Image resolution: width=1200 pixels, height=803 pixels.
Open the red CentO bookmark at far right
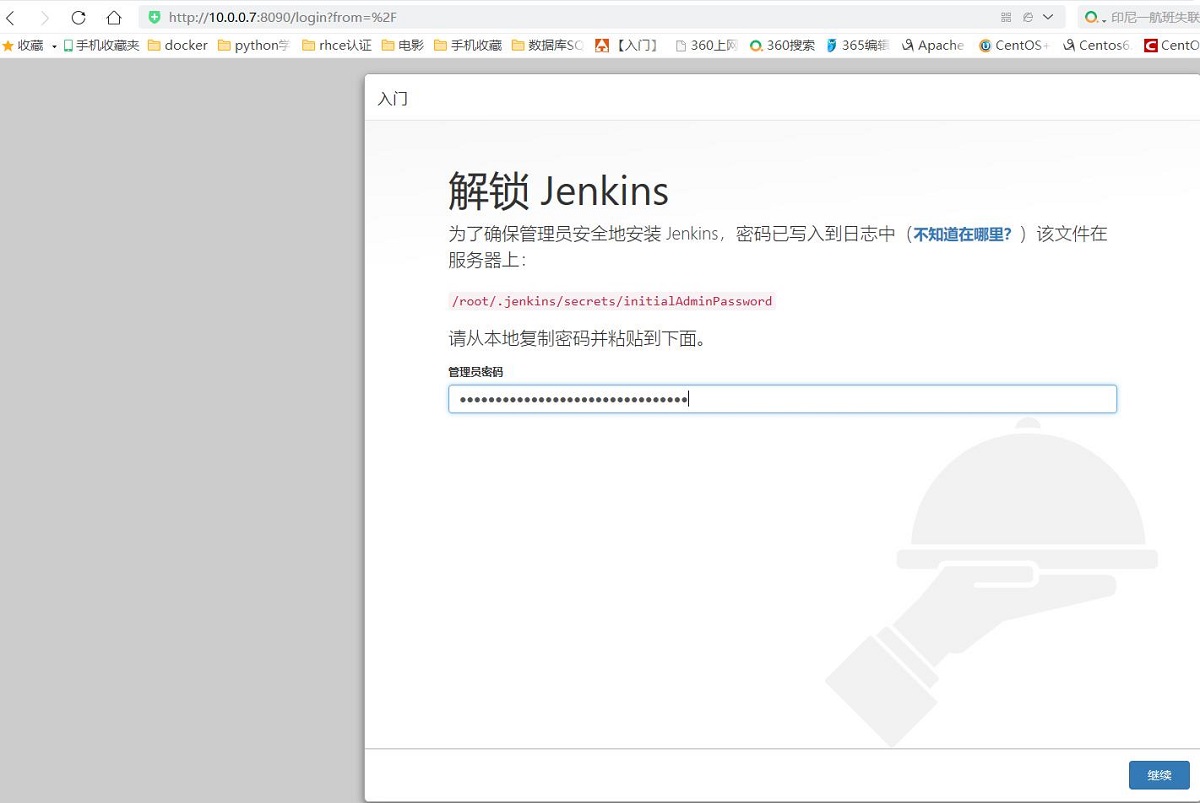point(1172,45)
